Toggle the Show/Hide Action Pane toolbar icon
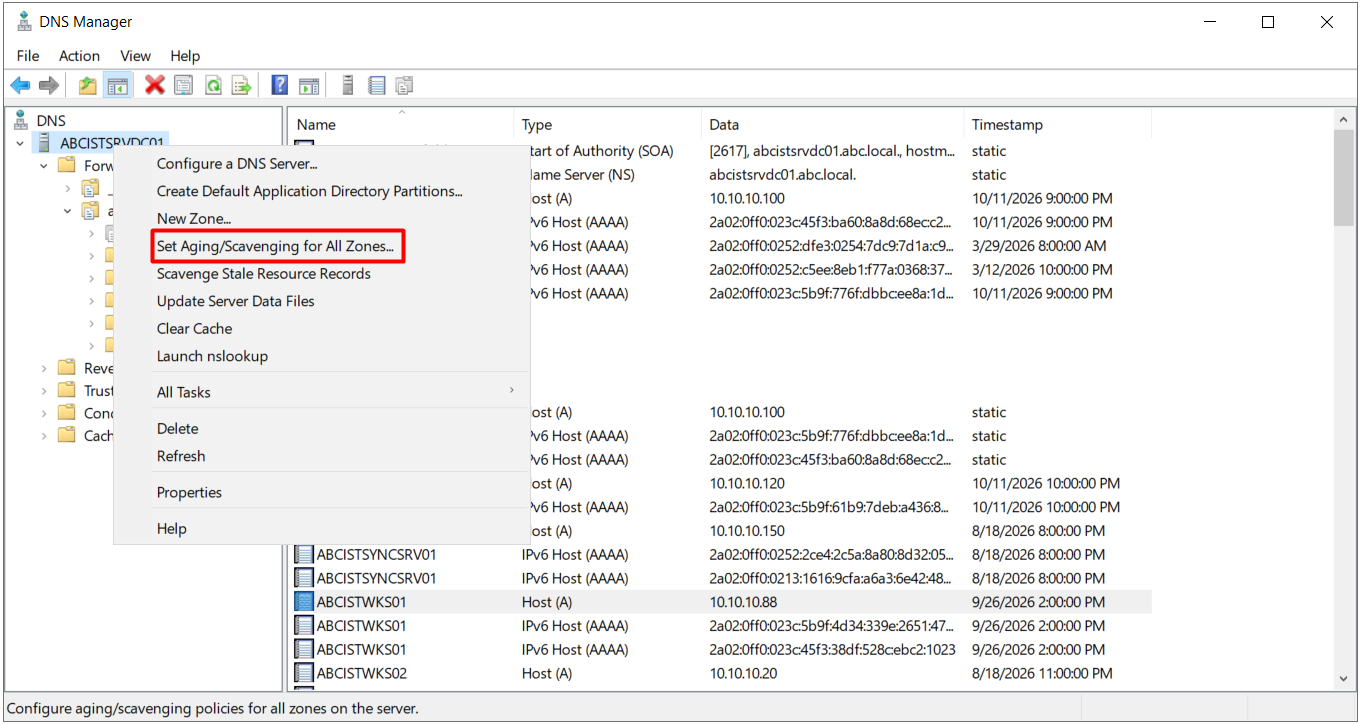The height and width of the screenshot is (724, 1360). pos(309,85)
